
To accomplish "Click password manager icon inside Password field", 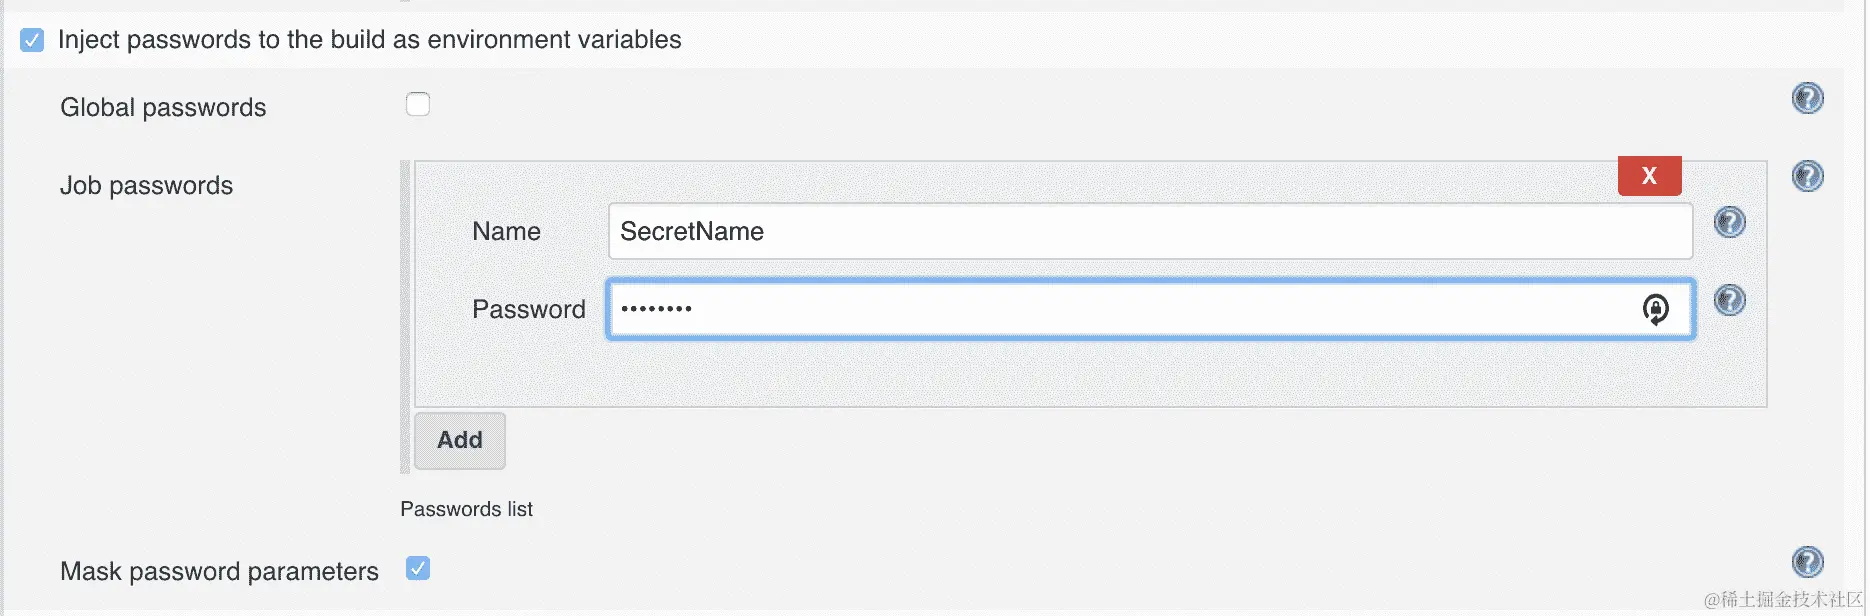I will coord(1655,310).
